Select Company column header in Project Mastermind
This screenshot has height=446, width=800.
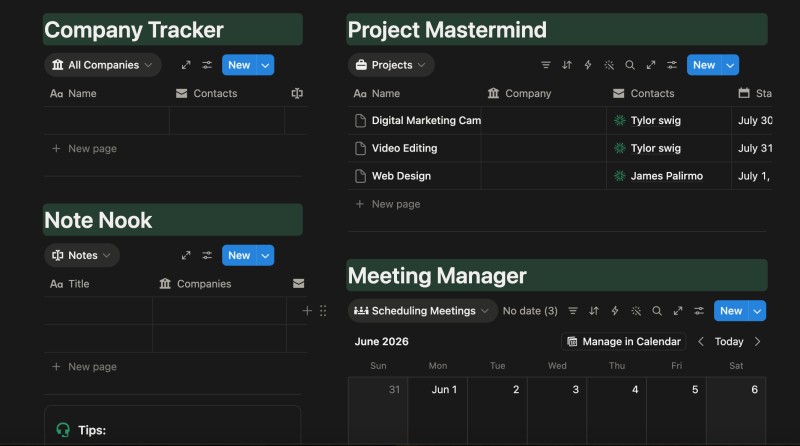tap(519, 93)
